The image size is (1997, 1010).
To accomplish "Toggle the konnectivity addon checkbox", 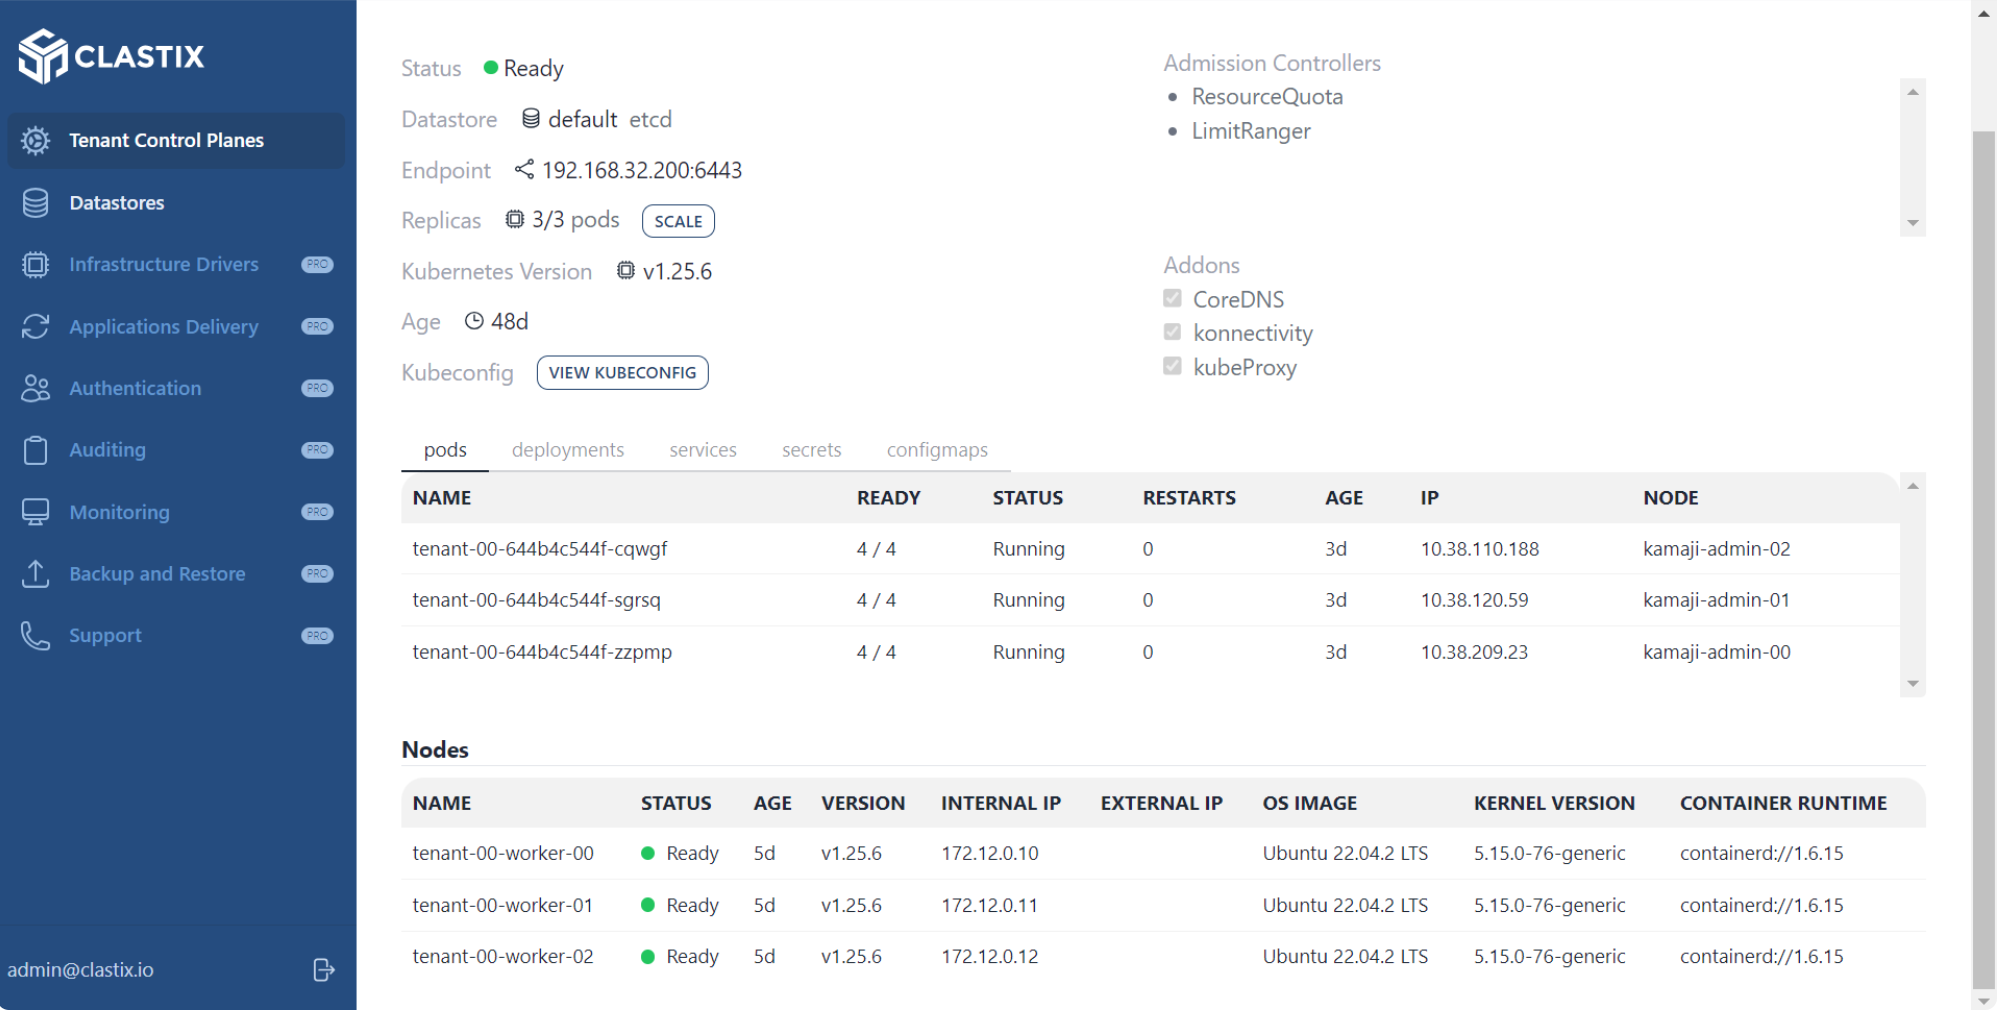I will pyautogui.click(x=1172, y=333).
